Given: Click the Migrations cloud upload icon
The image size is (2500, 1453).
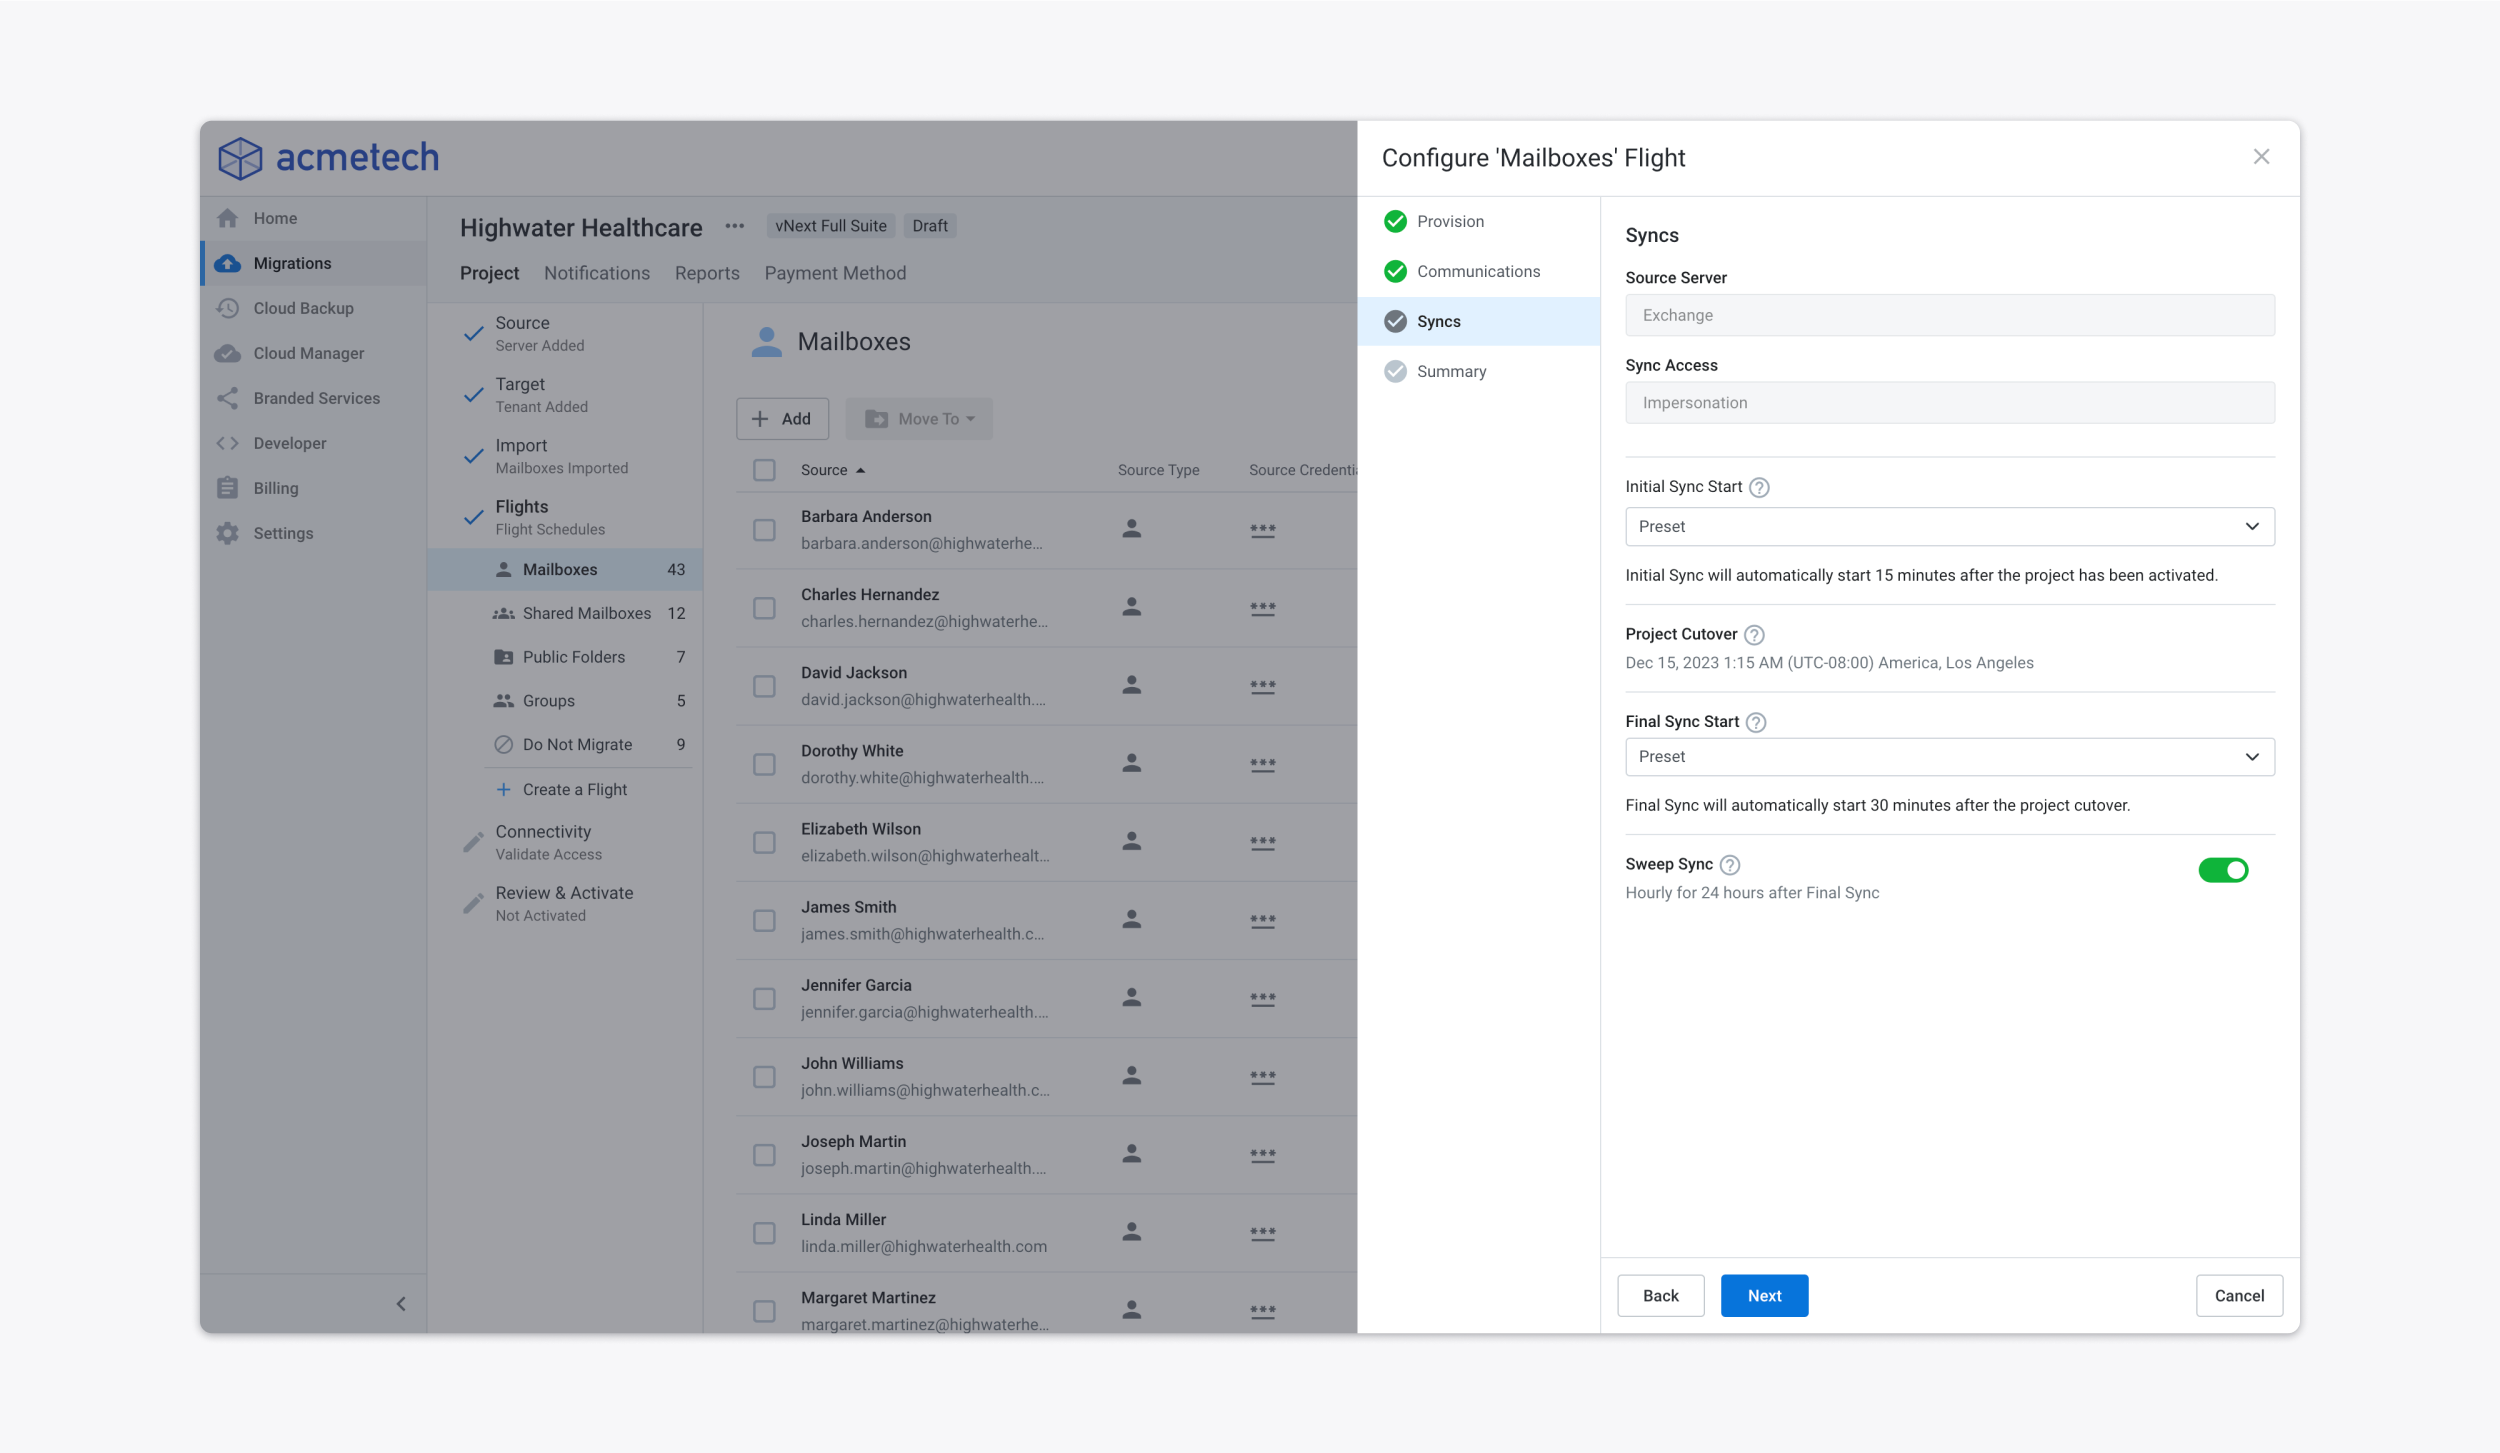Looking at the screenshot, I should [x=228, y=263].
